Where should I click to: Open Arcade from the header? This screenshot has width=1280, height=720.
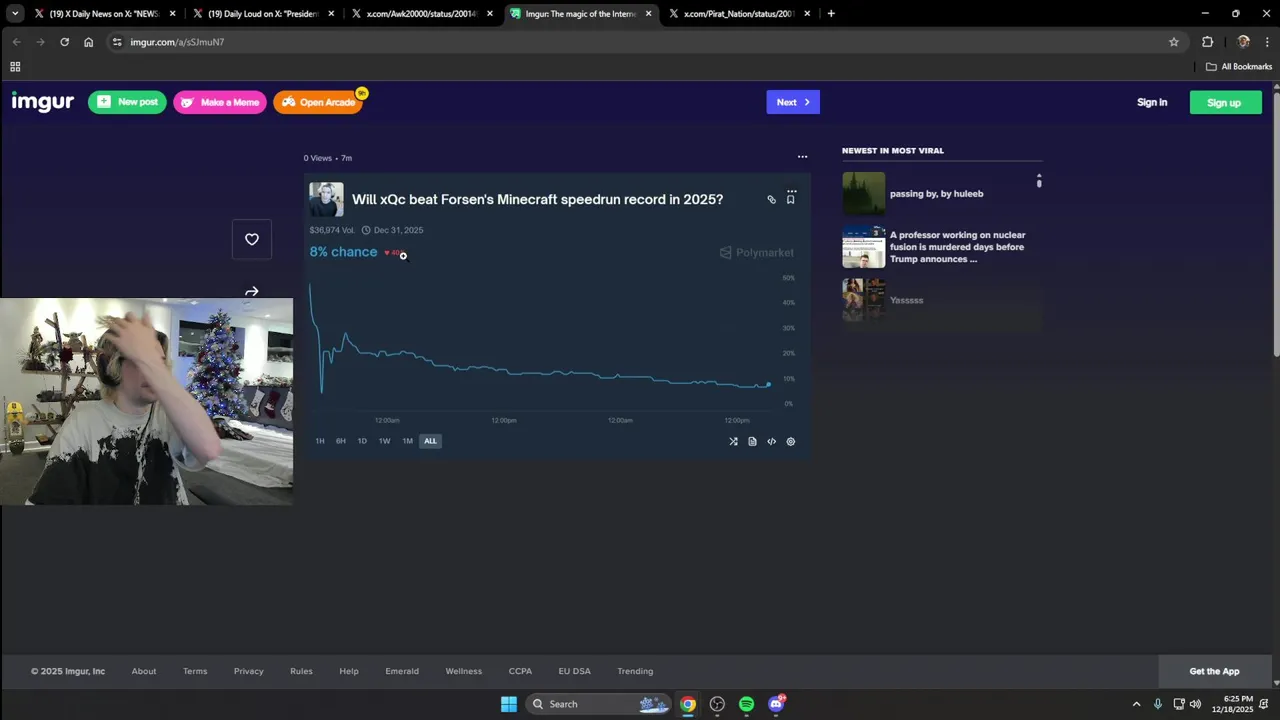pyautogui.click(x=318, y=102)
